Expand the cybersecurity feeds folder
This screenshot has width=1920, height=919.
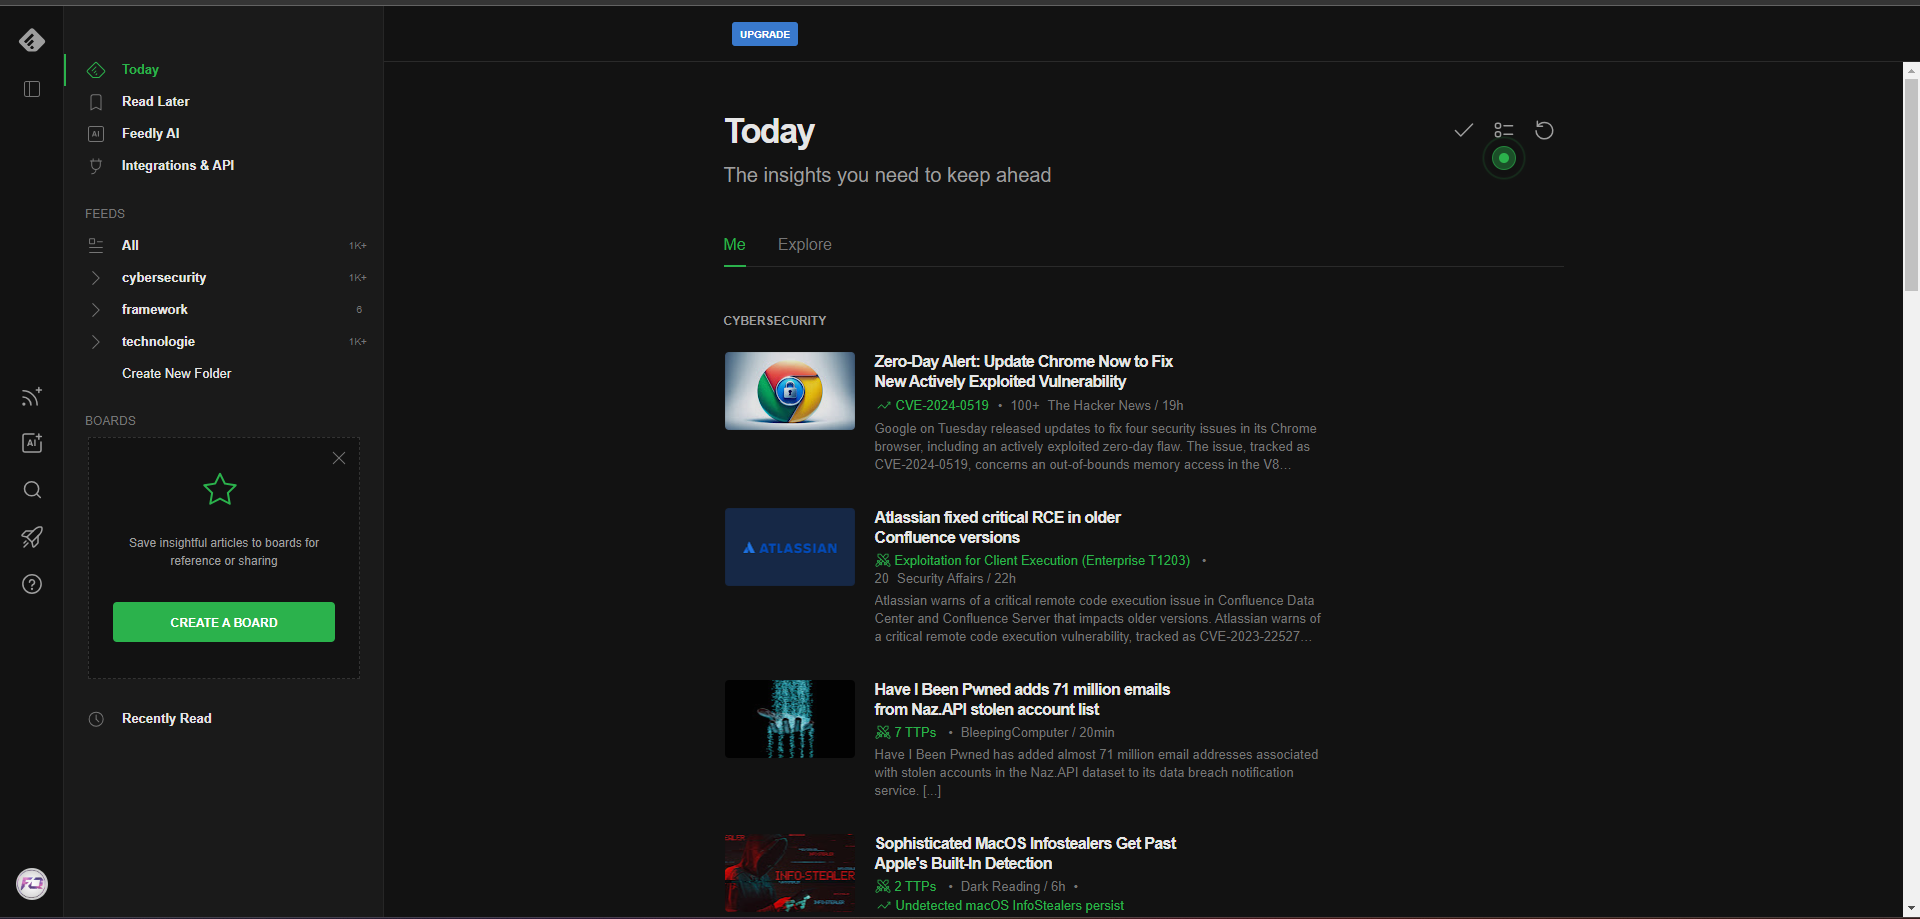[x=96, y=277]
